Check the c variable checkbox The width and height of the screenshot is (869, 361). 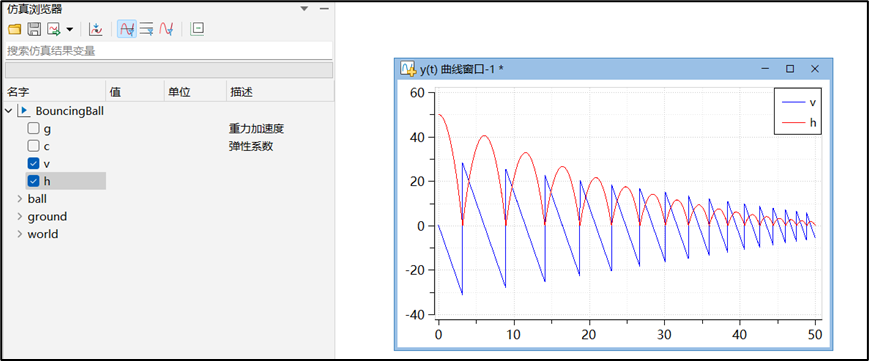[x=33, y=146]
